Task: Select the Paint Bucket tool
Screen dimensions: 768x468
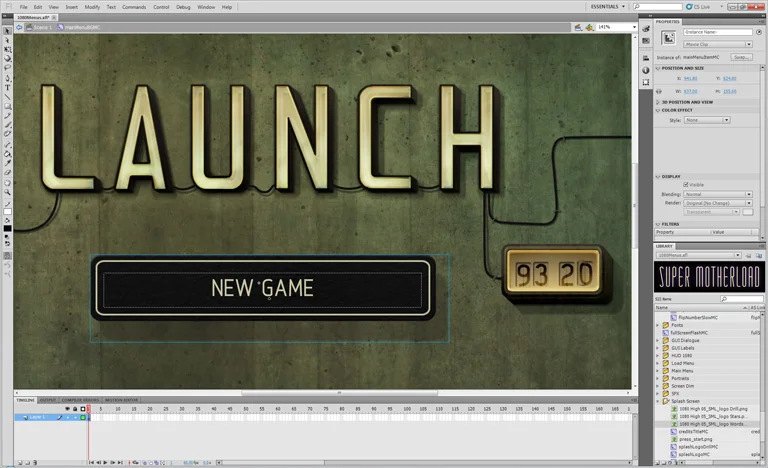Action: tap(7, 154)
